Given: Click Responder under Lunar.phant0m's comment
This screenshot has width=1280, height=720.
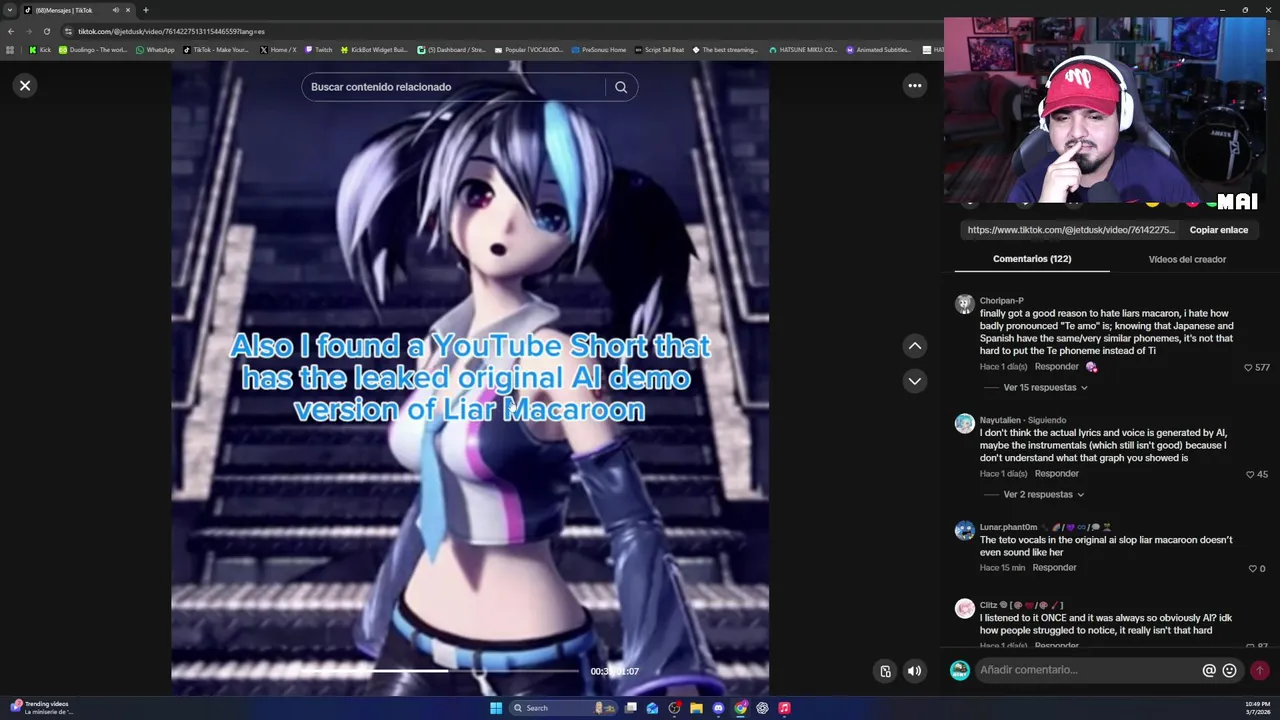Looking at the screenshot, I should 1054,568.
